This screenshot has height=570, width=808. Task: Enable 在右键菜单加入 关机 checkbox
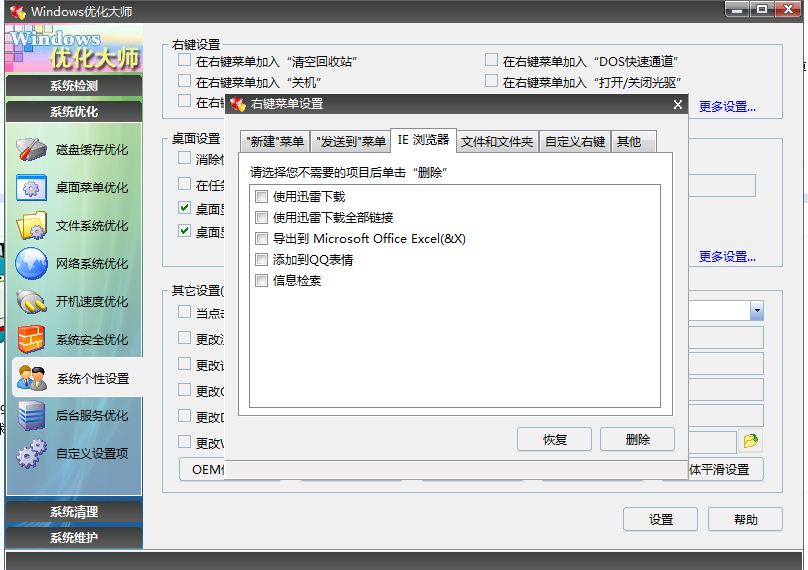click(x=184, y=80)
